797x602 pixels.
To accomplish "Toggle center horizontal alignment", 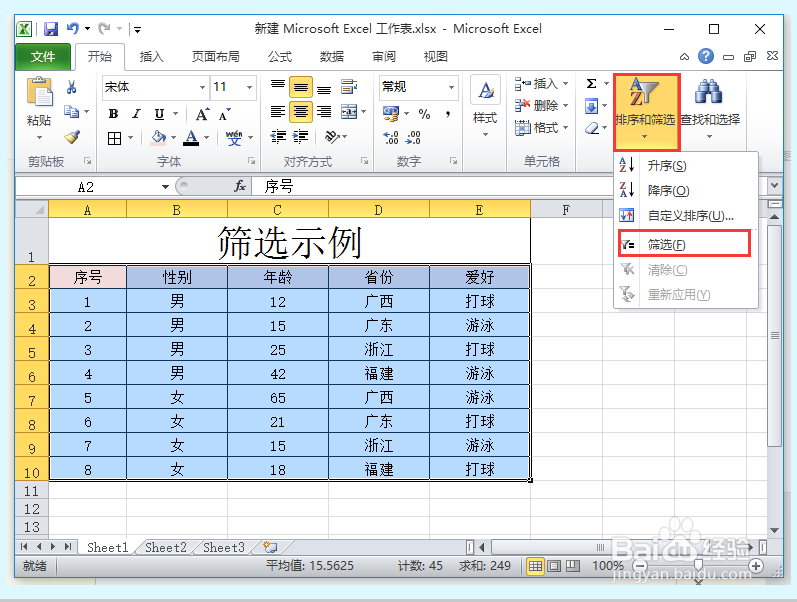I will [x=301, y=112].
